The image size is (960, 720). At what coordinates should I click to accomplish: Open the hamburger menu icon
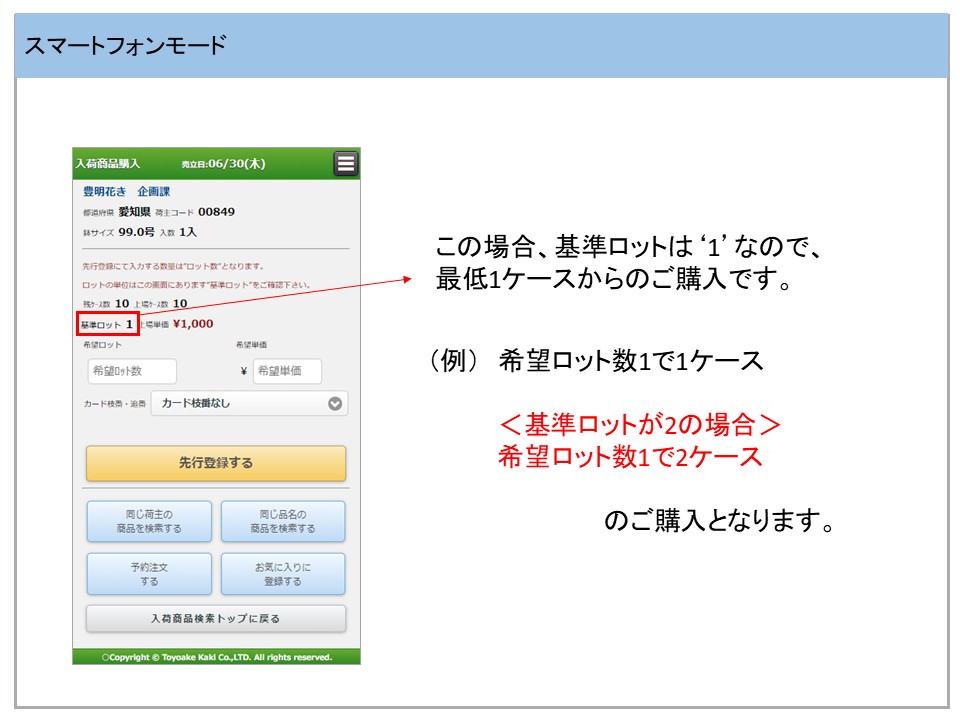[x=346, y=164]
